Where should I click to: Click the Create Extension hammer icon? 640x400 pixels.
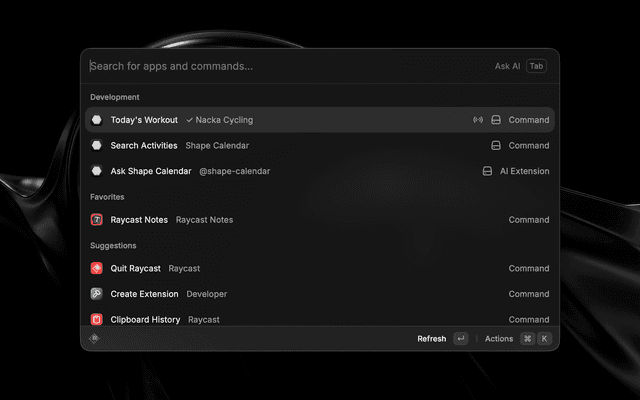97,294
